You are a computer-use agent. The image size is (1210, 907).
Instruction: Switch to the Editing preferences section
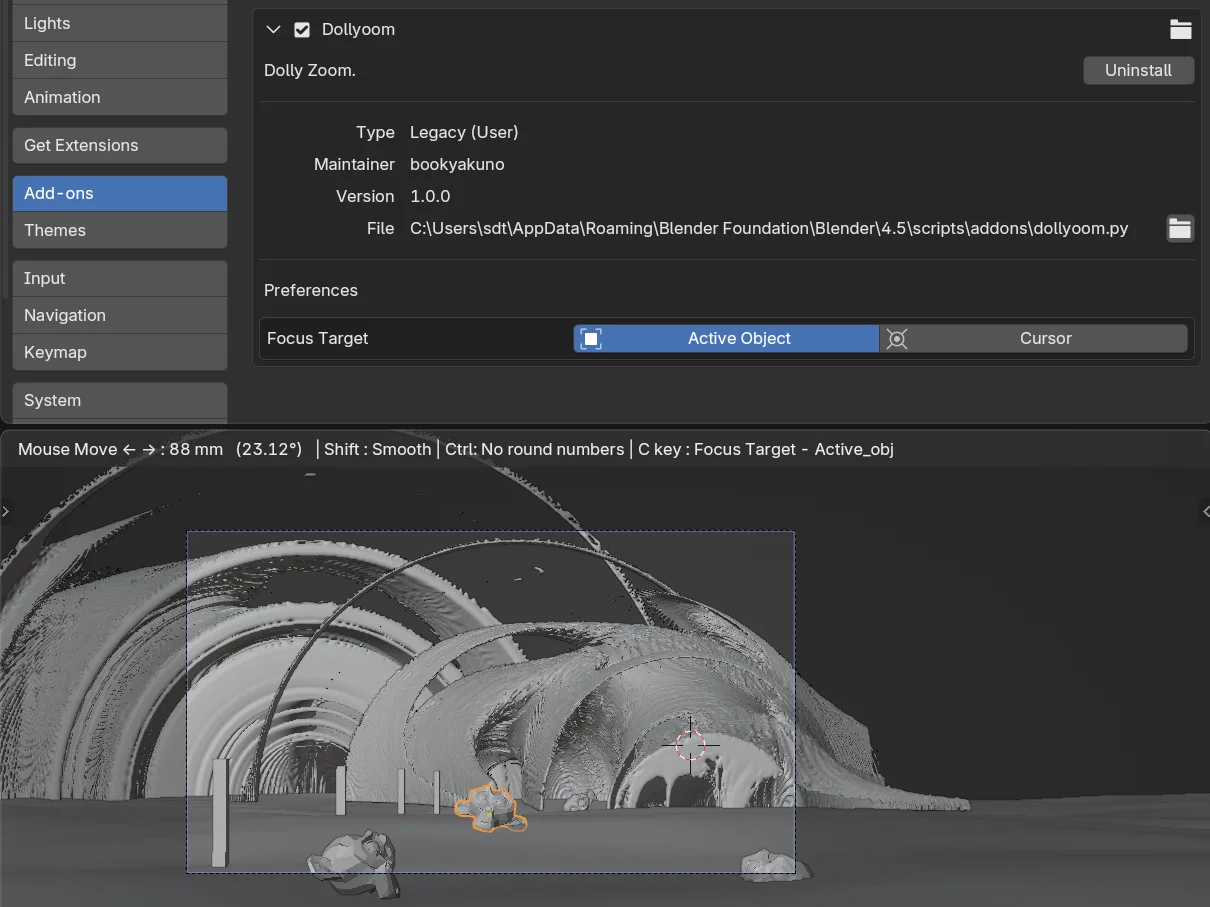tap(119, 60)
